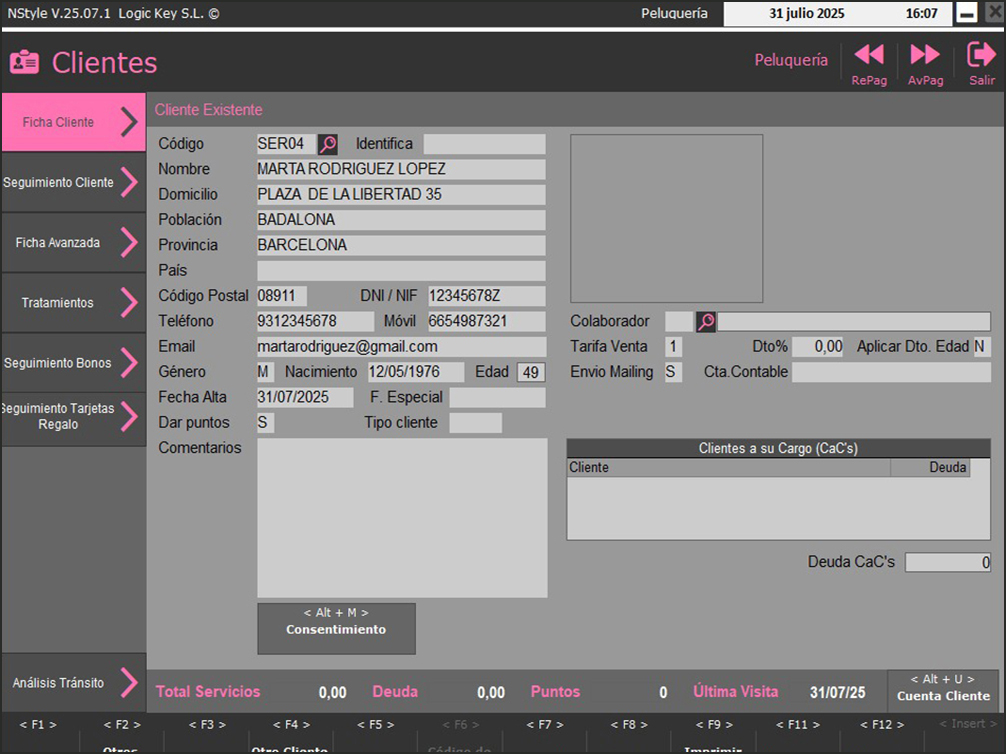Click the Clientes ID card icon
Screen dimensions: 1006x754
pos(24,62)
